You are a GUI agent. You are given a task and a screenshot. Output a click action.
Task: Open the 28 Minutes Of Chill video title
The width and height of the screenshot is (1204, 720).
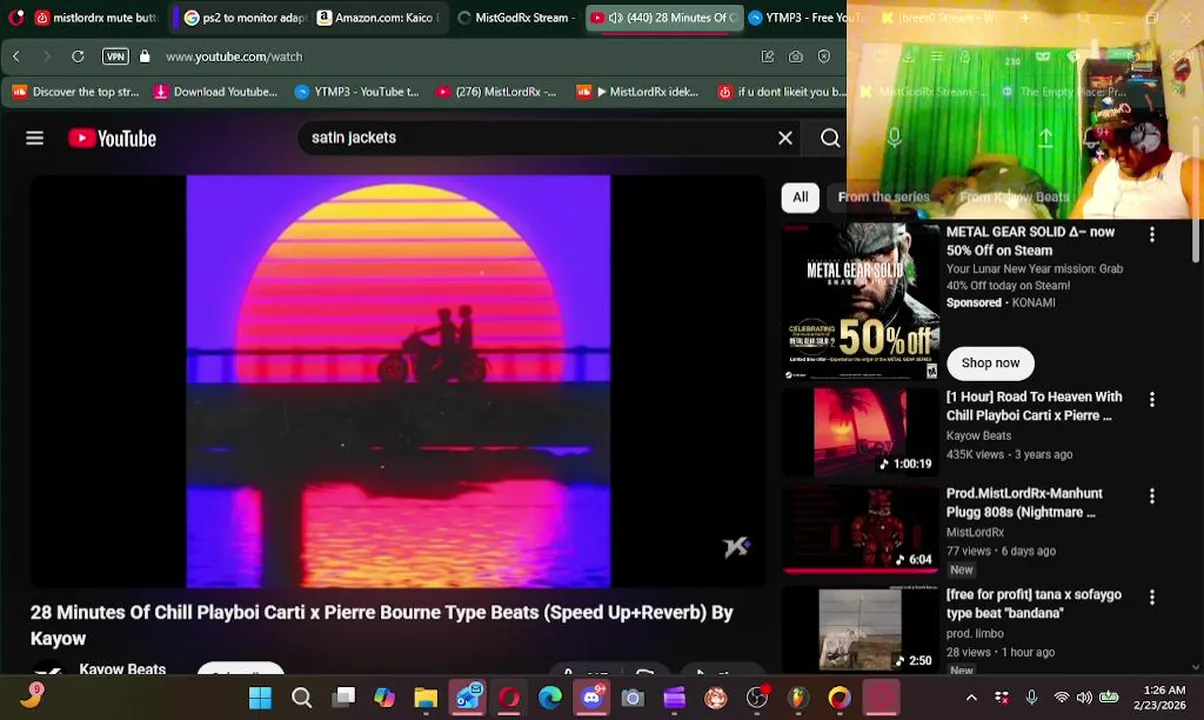pyautogui.click(x=382, y=625)
